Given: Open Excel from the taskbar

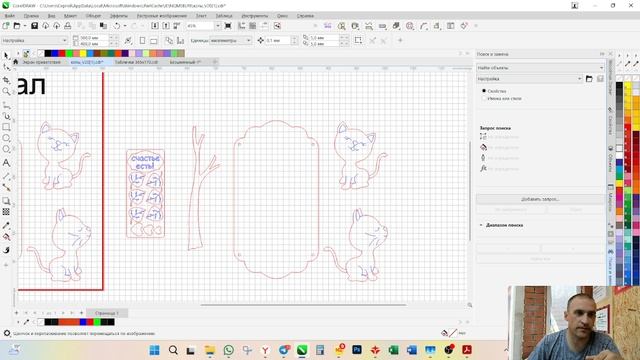Looking at the screenshot, I should click(393, 350).
